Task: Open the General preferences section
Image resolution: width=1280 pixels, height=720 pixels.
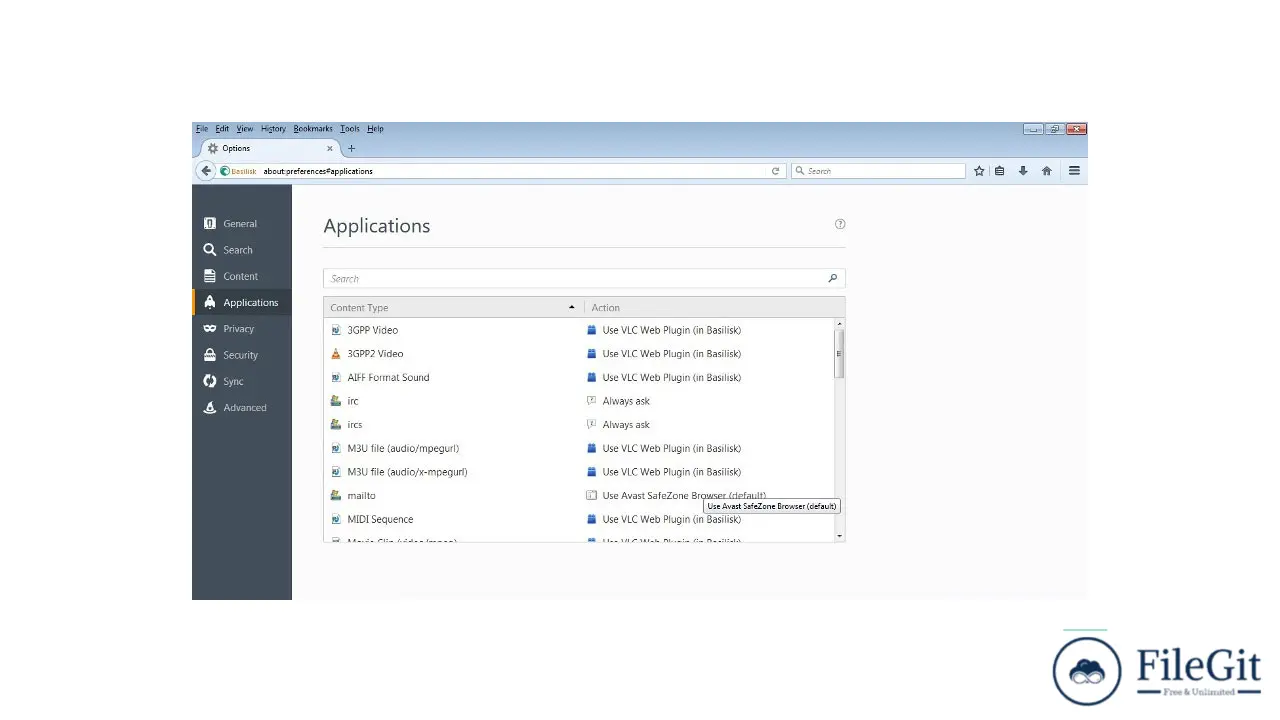Action: point(242,224)
